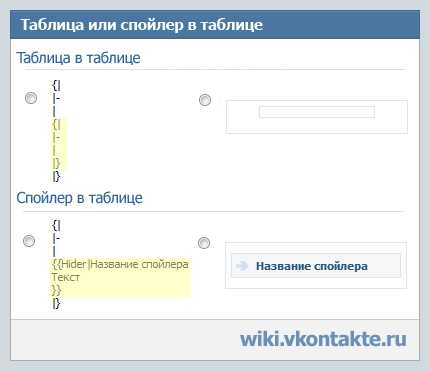Click the inner nested table preview box

pyautogui.click(x=317, y=112)
